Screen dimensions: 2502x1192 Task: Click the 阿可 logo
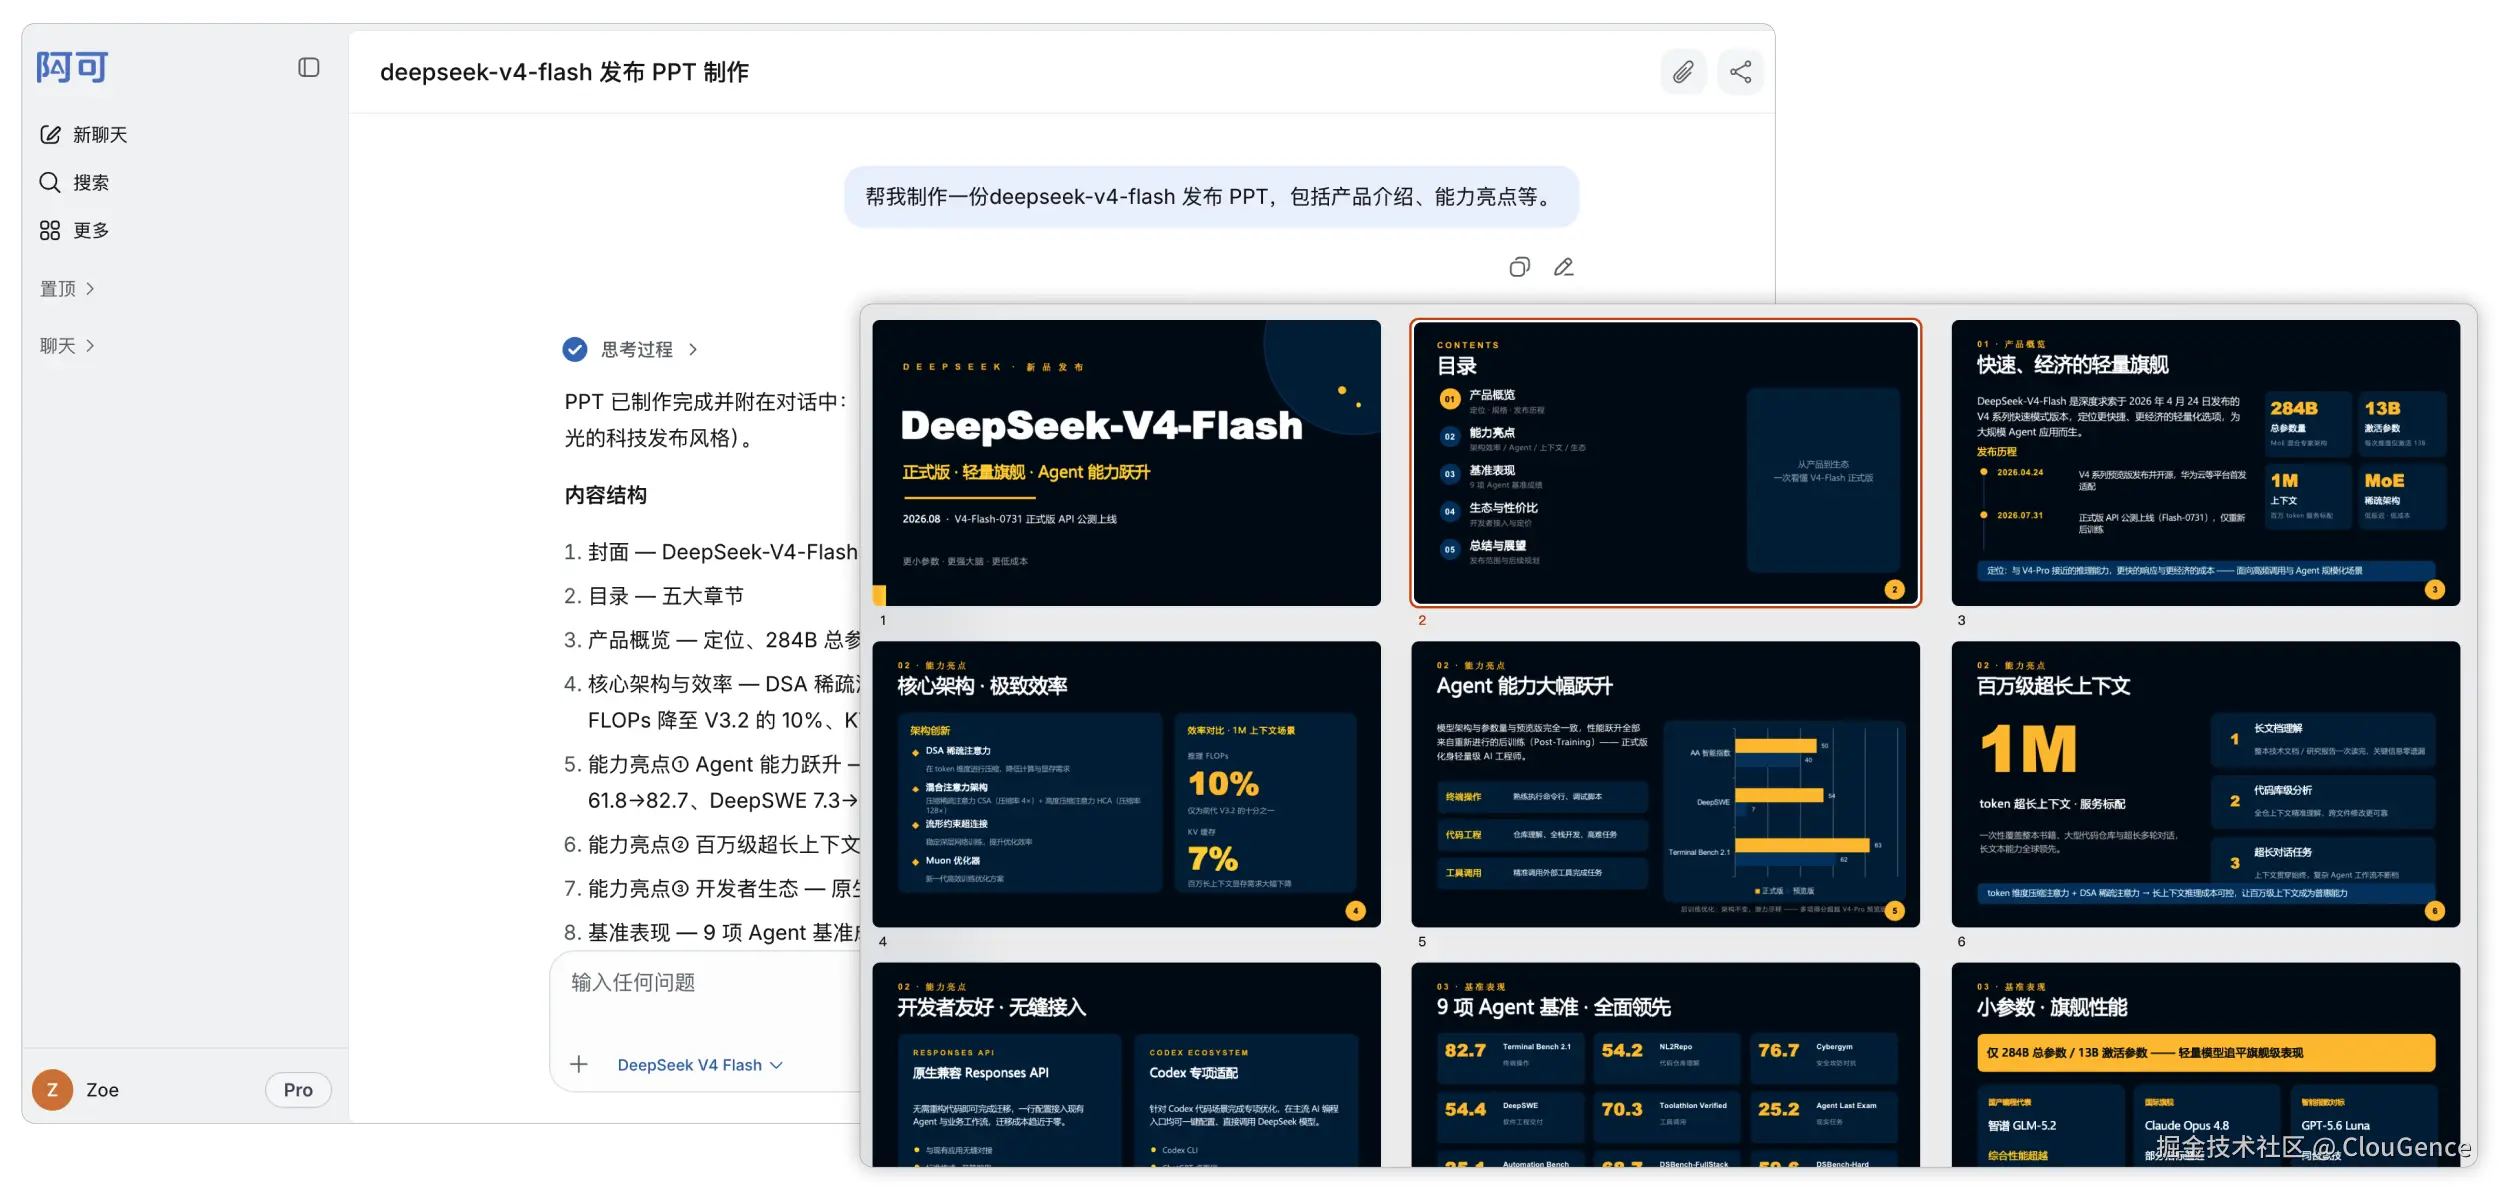pos(72,67)
